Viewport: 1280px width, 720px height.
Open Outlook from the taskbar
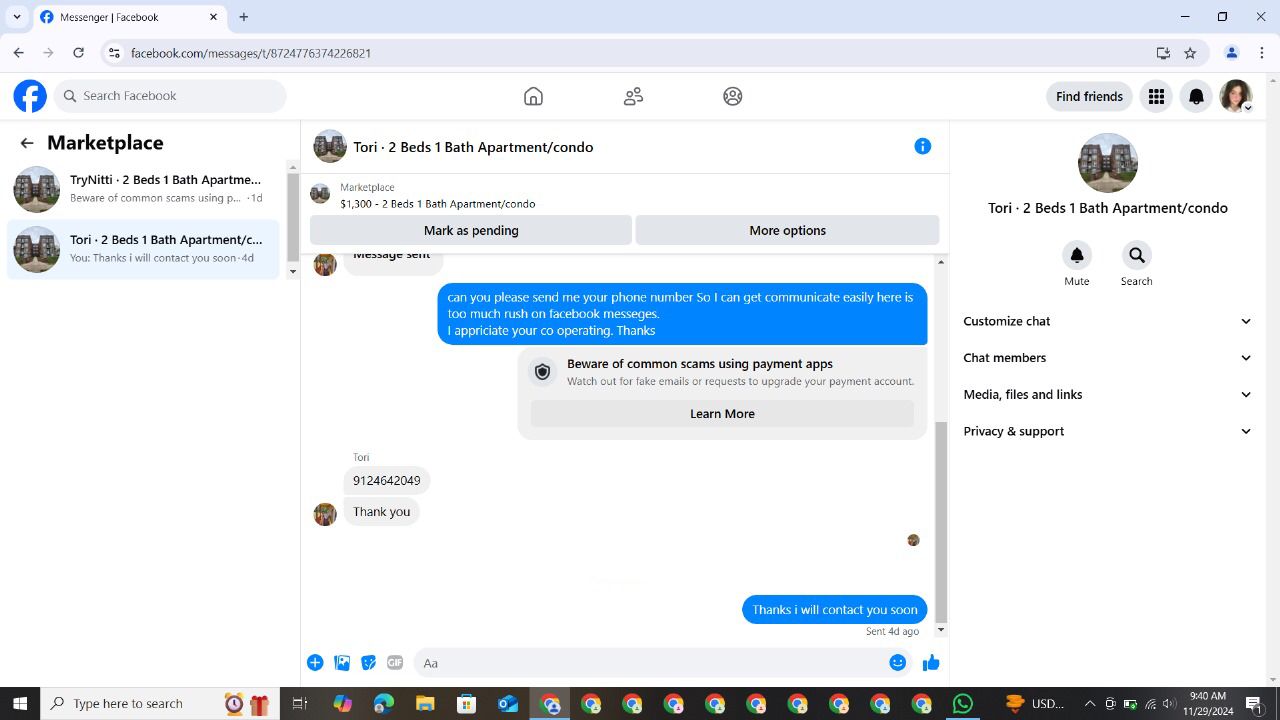tap(508, 704)
